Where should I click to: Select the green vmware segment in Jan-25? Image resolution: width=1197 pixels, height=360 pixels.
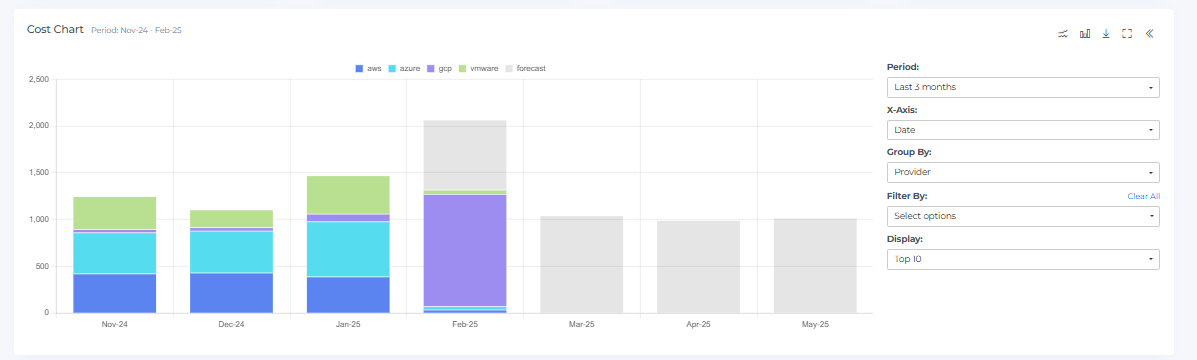[x=348, y=195]
